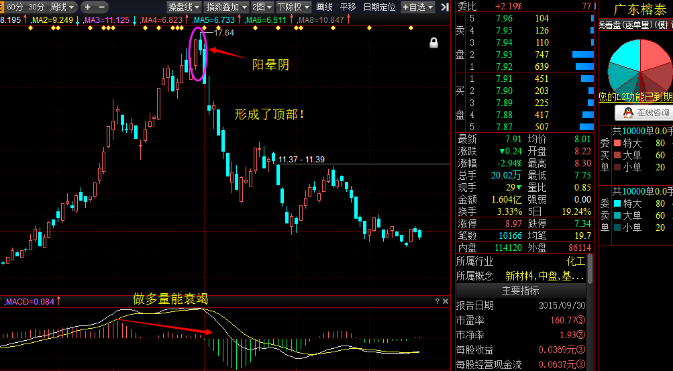
Task: Select the 平移 pan menu item
Action: coord(348,6)
